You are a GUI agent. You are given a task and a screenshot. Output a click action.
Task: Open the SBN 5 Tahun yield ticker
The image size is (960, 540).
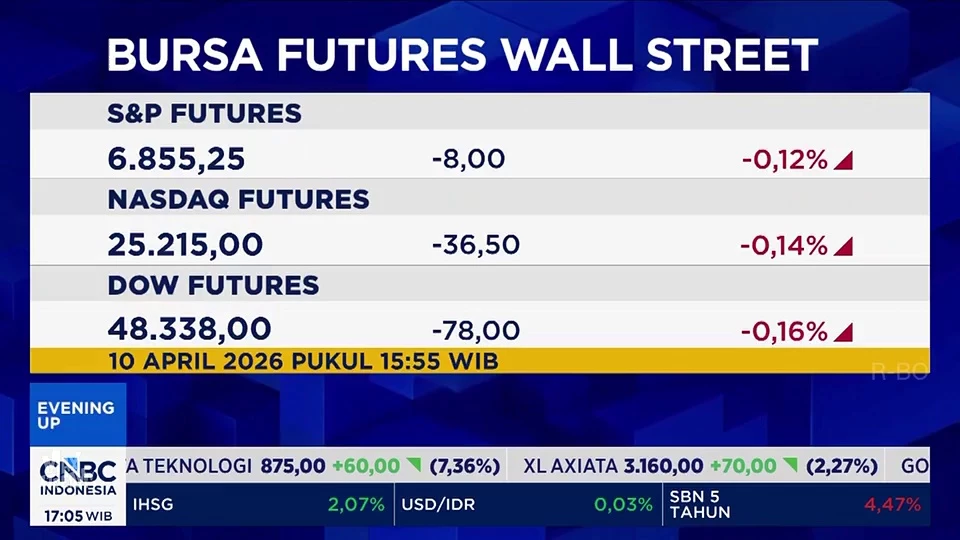[x=795, y=505]
